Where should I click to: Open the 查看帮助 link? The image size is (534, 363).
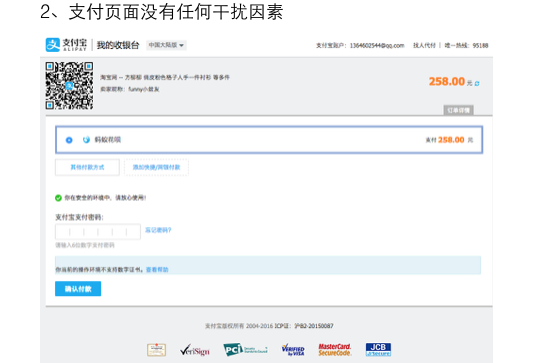[157, 270]
